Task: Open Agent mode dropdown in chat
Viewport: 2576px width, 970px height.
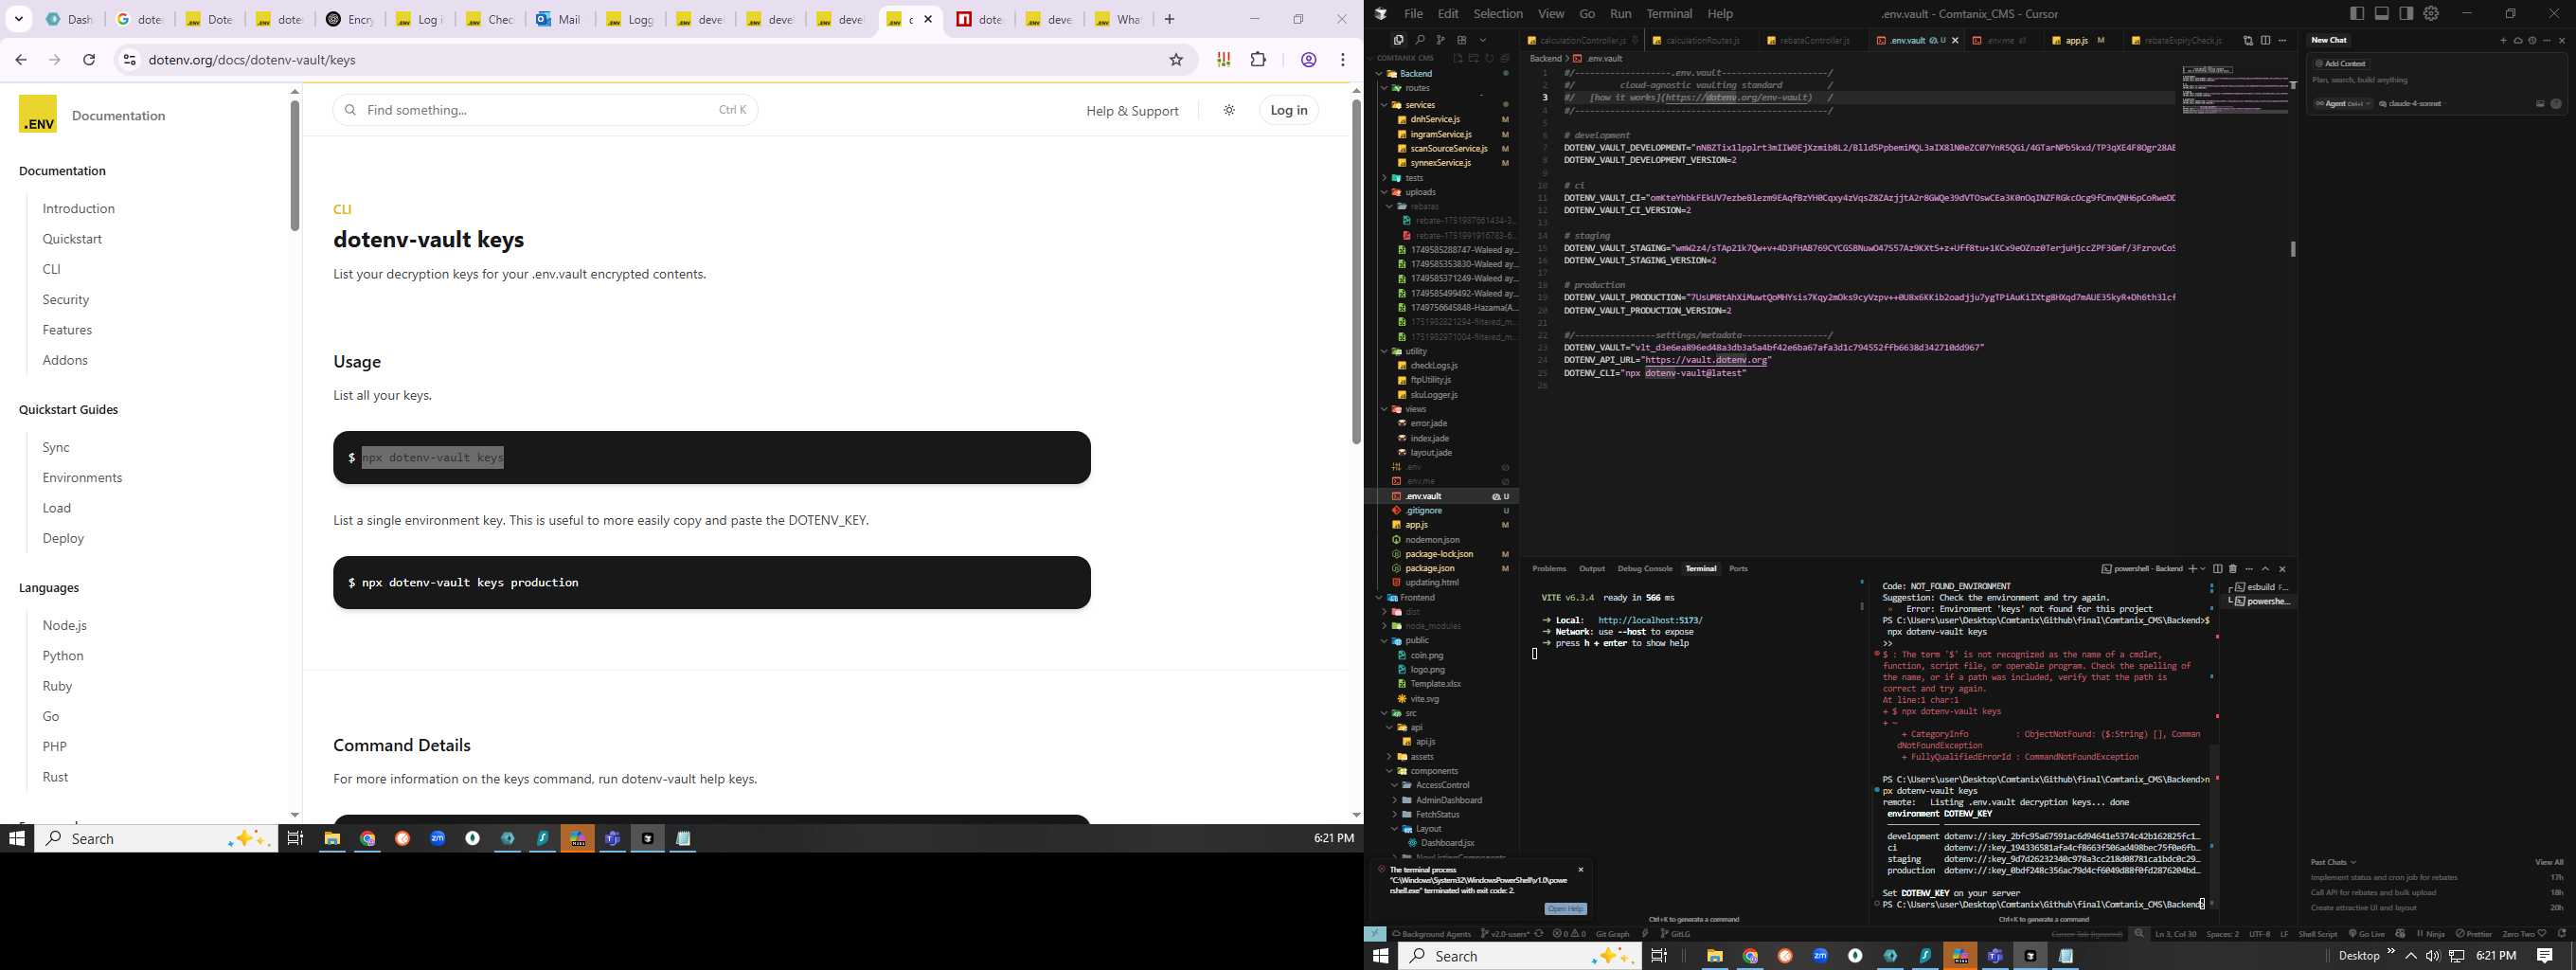Action: tap(2342, 104)
